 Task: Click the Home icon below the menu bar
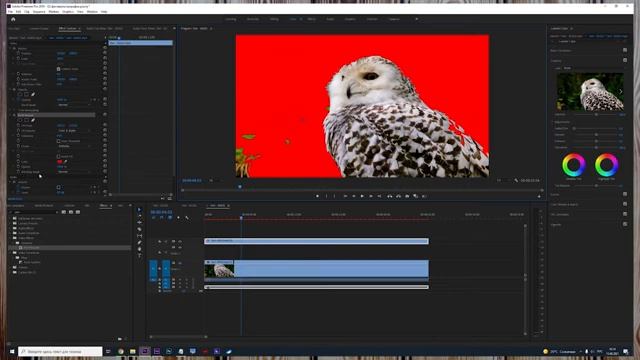13,19
